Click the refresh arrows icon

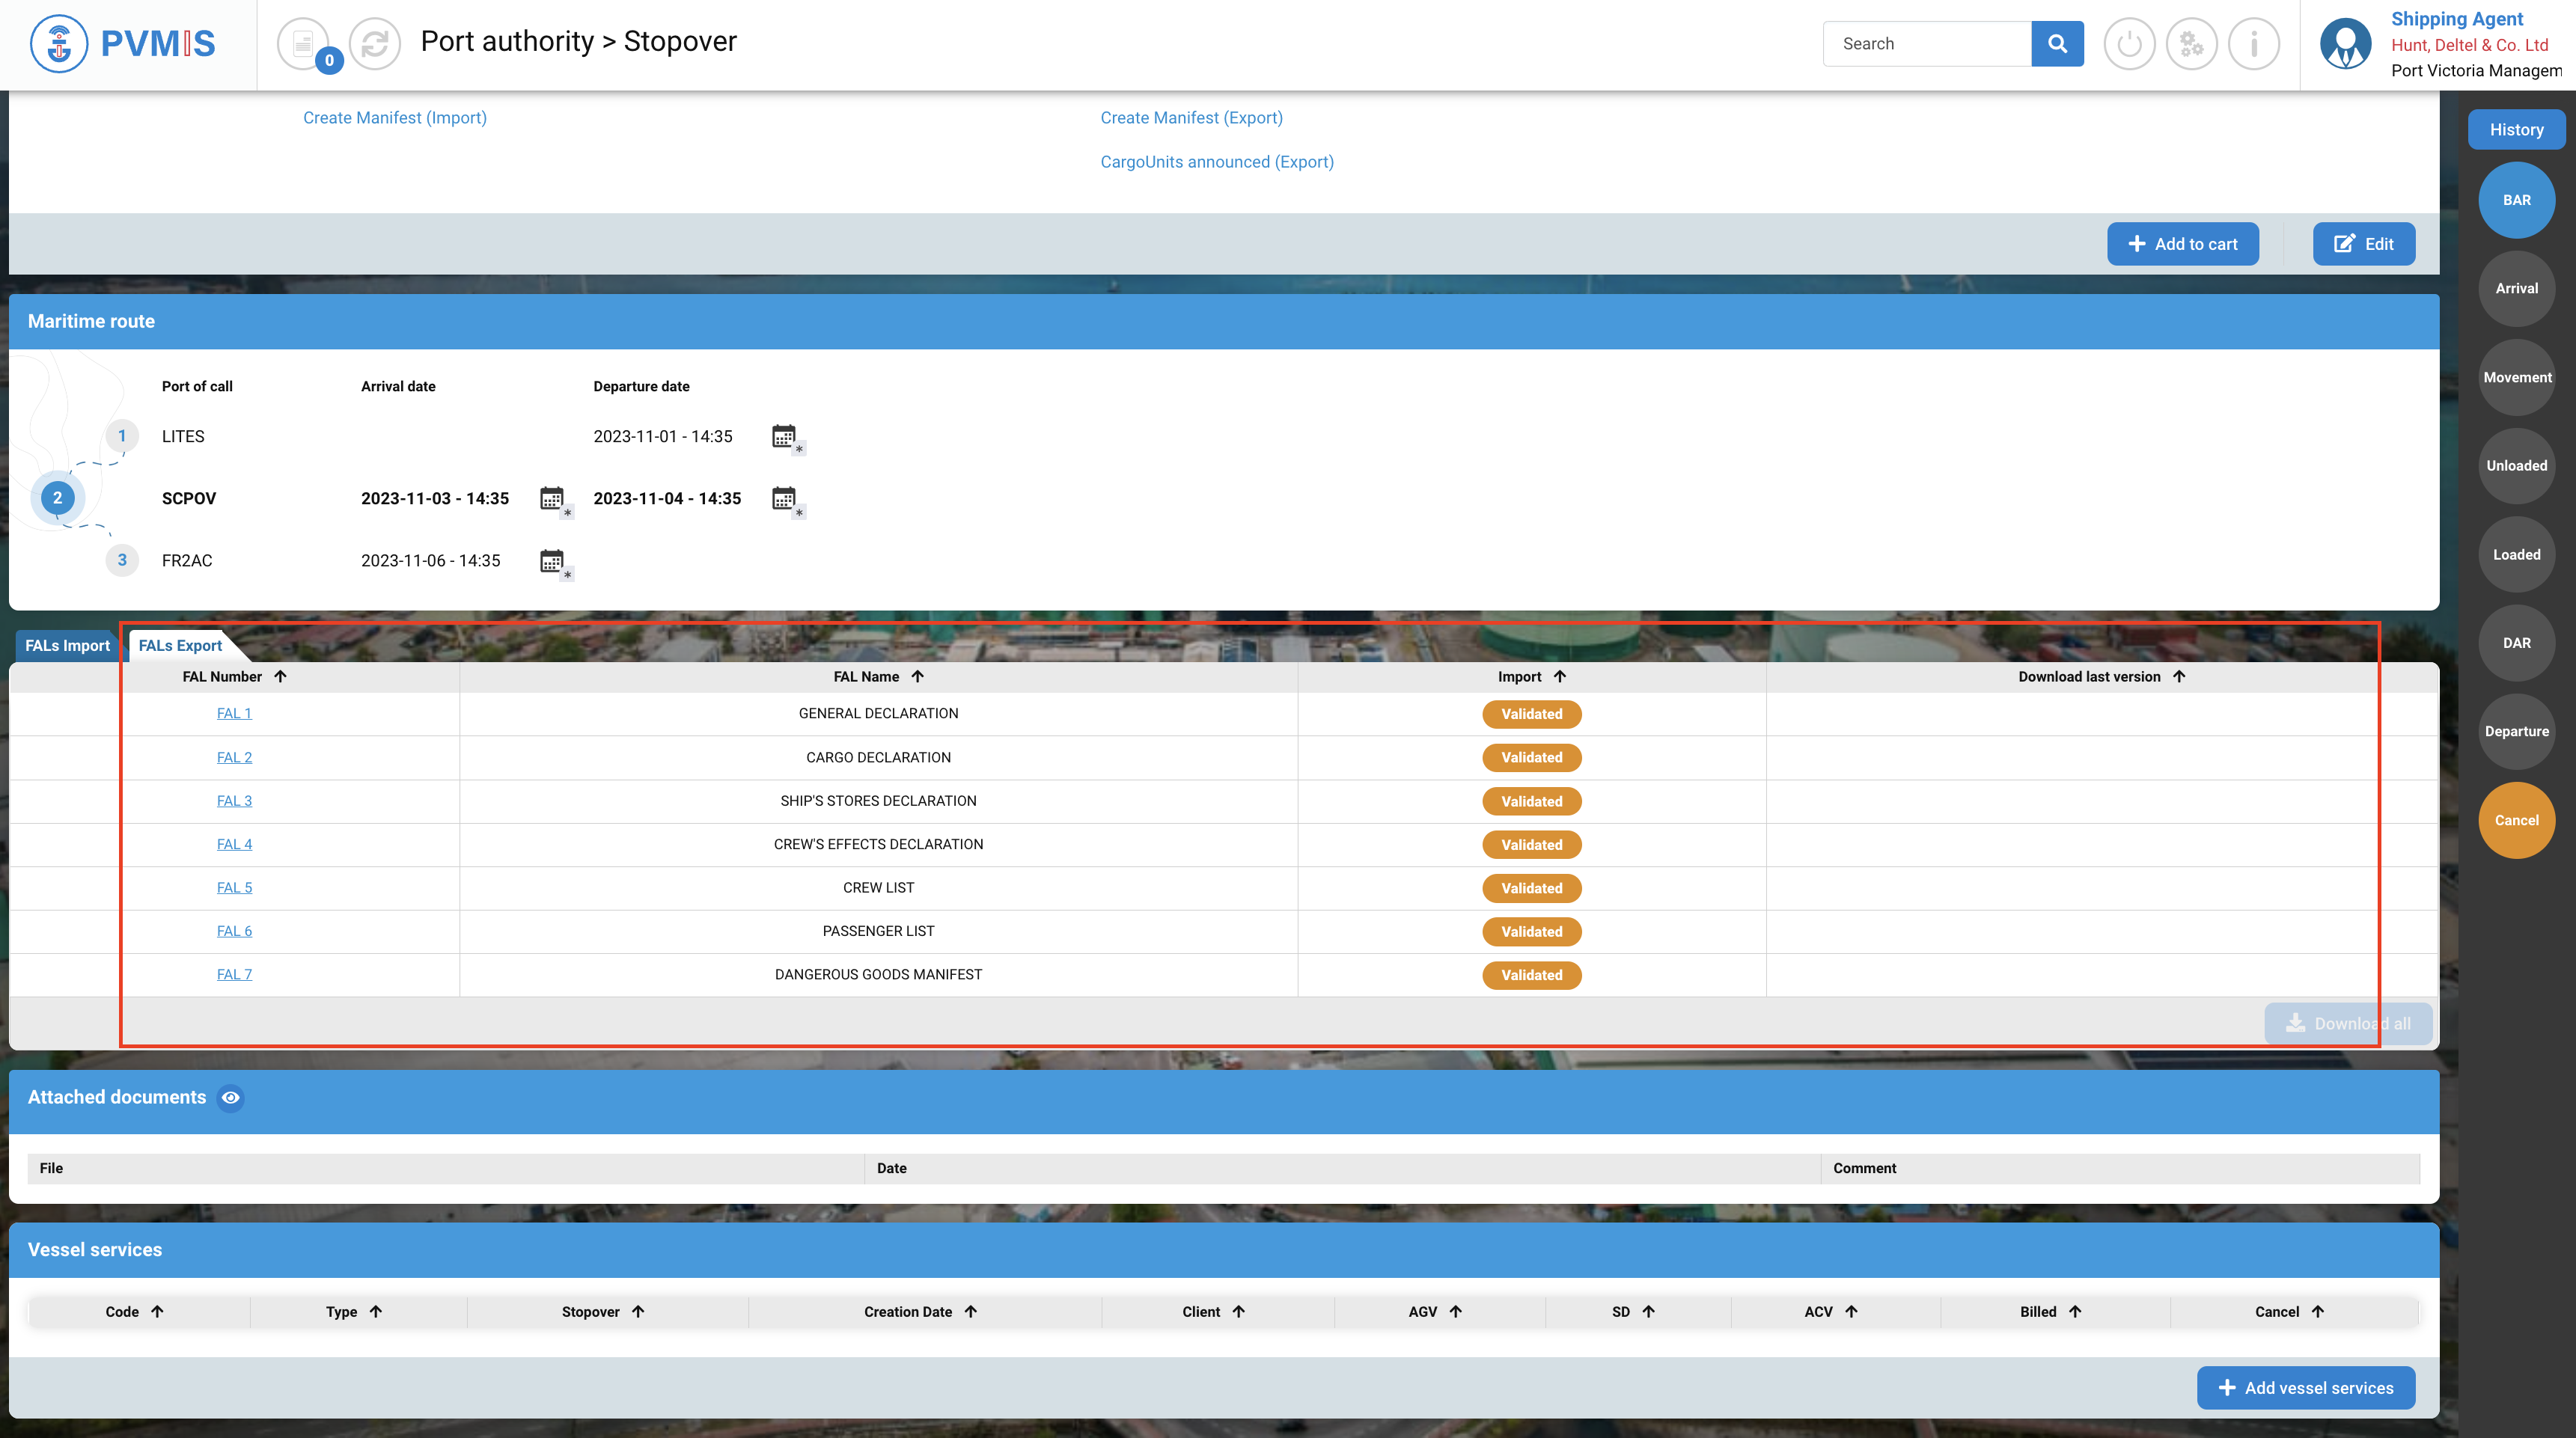click(x=374, y=44)
